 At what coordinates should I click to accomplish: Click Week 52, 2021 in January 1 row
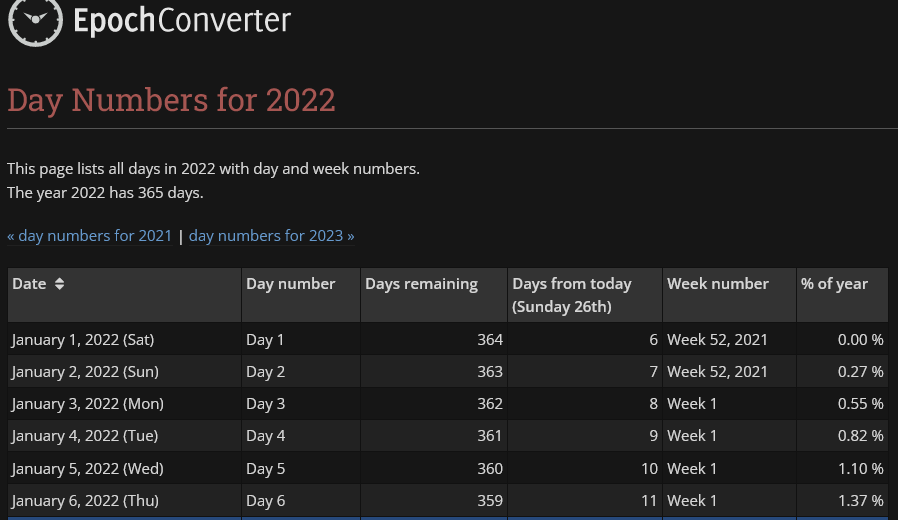pos(717,340)
